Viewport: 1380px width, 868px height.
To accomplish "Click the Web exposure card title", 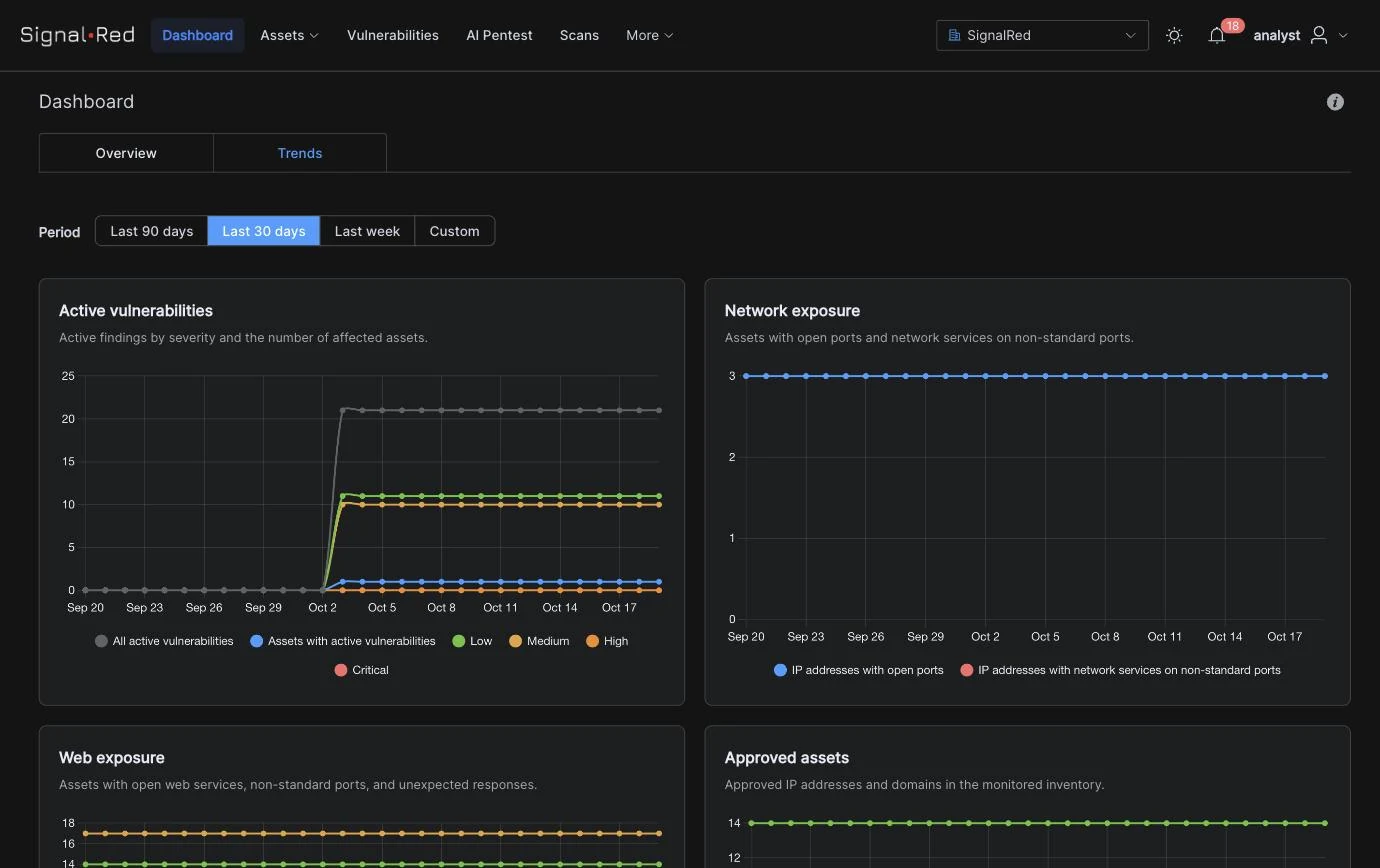I will tap(112, 758).
